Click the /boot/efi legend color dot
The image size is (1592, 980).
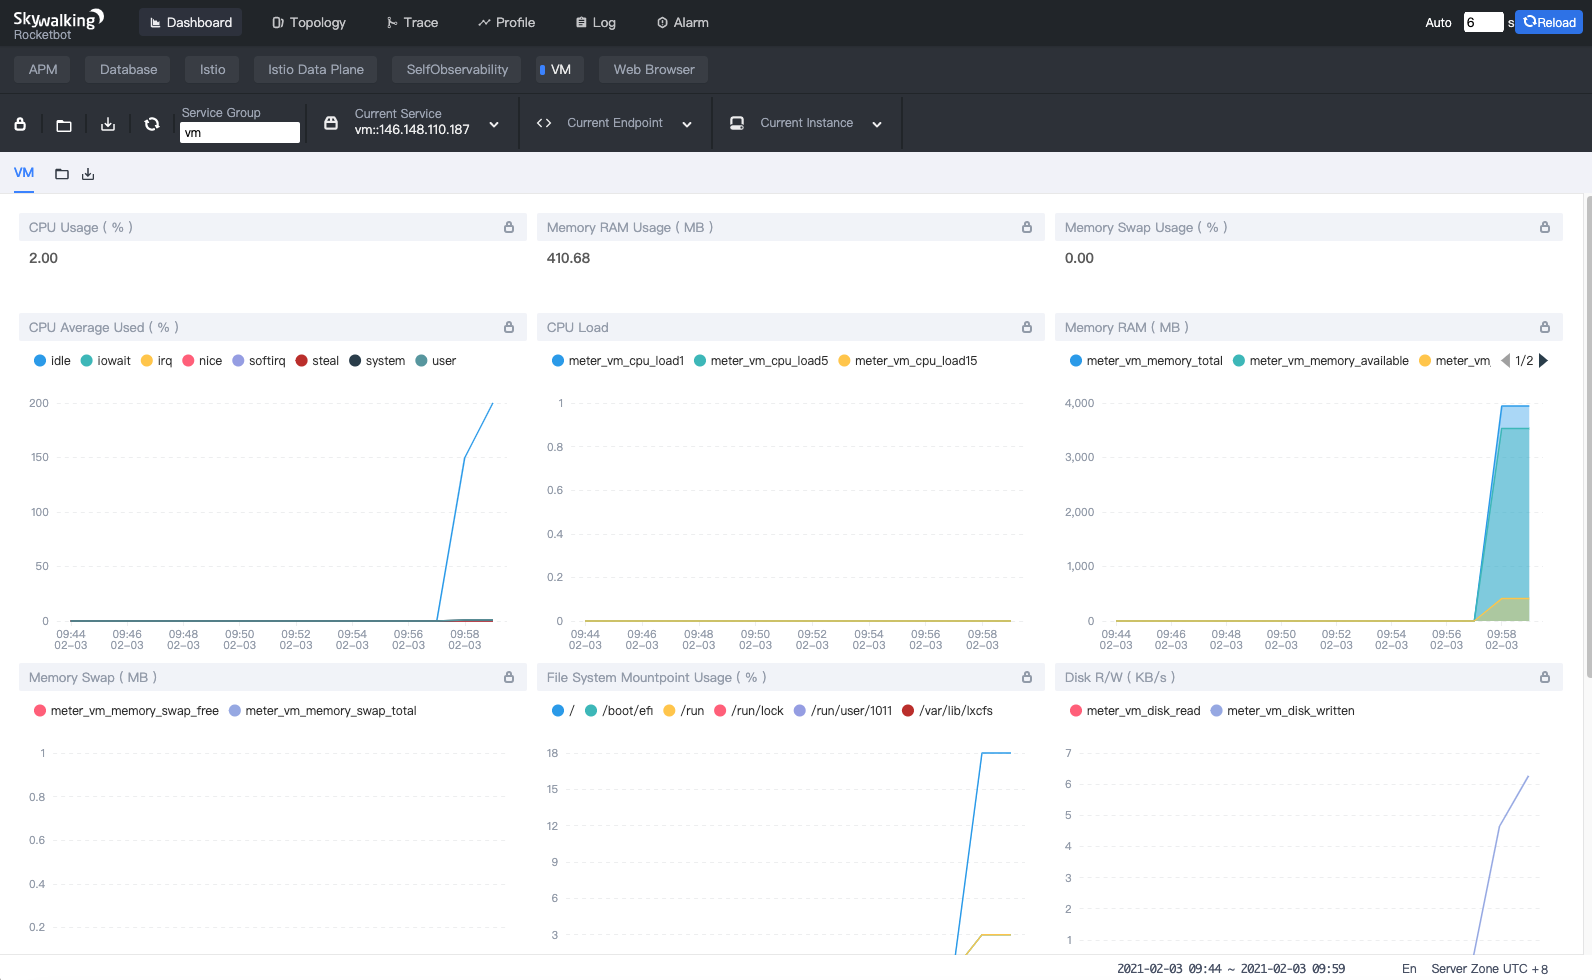point(591,711)
